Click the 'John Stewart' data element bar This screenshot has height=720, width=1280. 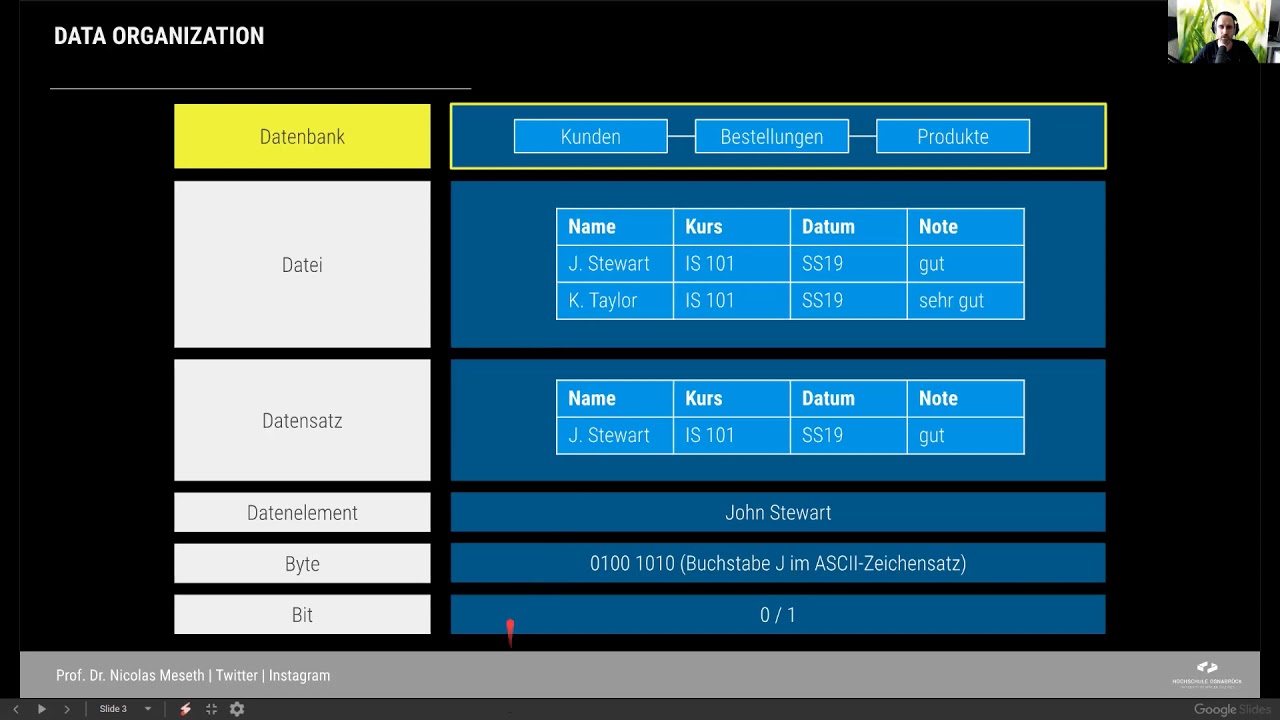pos(778,512)
